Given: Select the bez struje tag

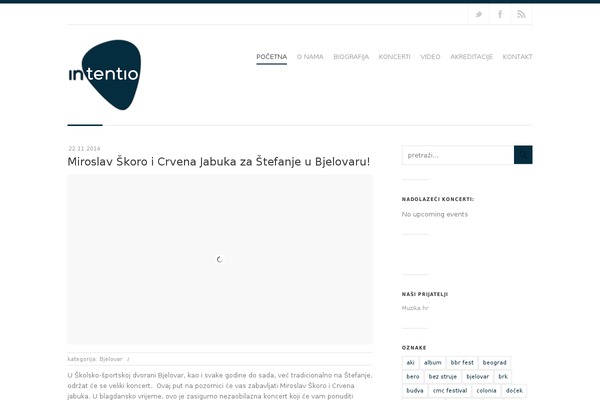Looking at the screenshot, I should click(x=443, y=377).
